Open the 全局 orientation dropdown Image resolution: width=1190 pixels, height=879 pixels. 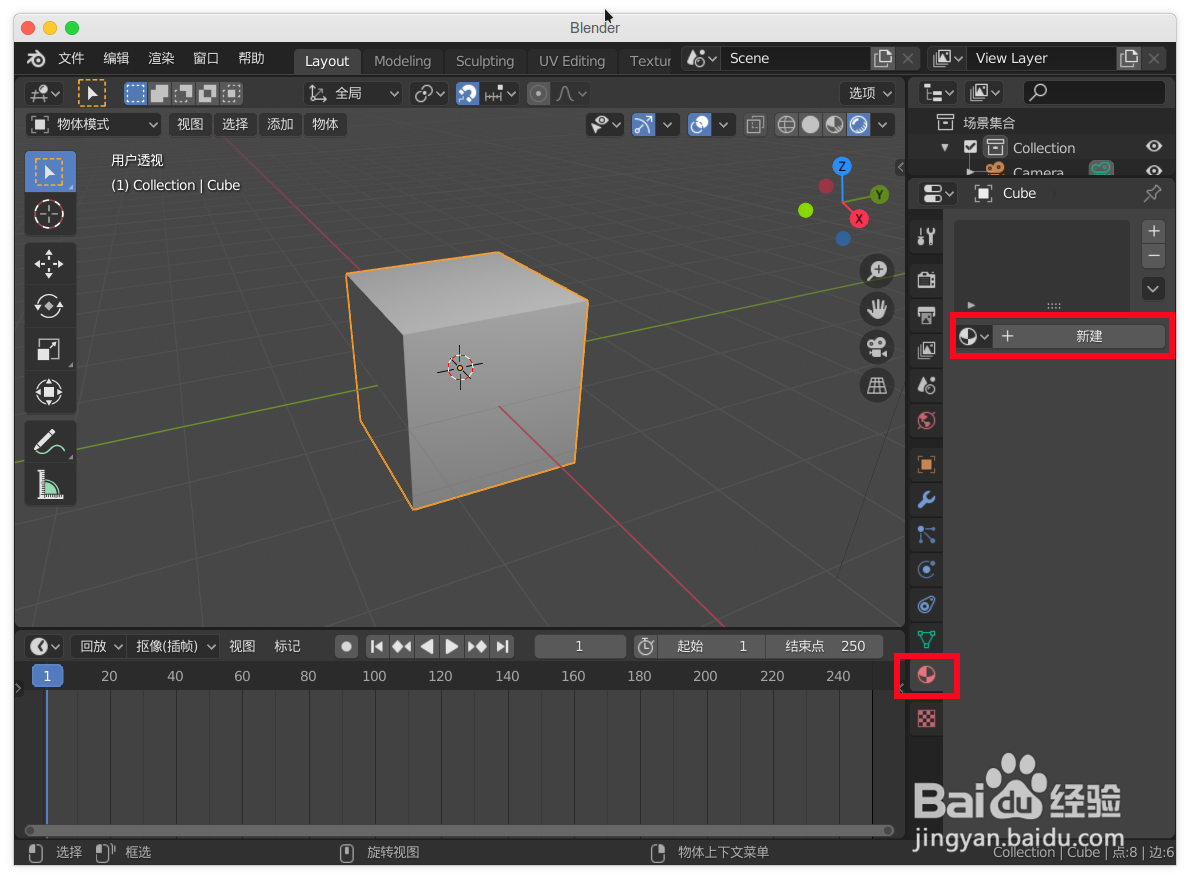(353, 93)
